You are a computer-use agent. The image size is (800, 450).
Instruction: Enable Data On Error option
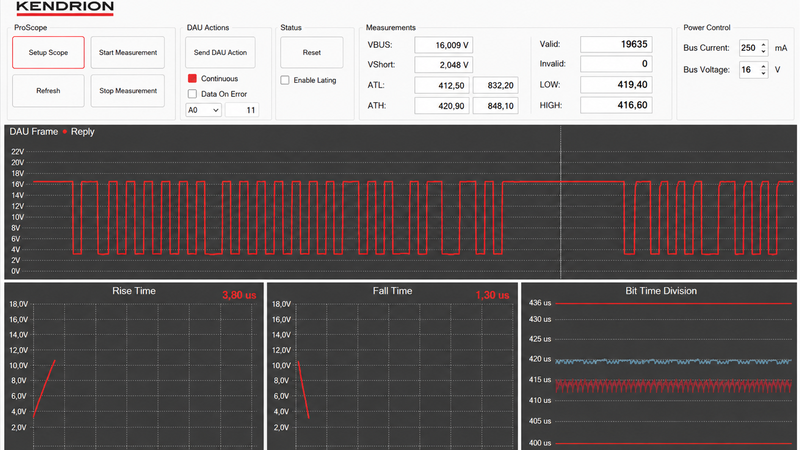tap(192, 94)
